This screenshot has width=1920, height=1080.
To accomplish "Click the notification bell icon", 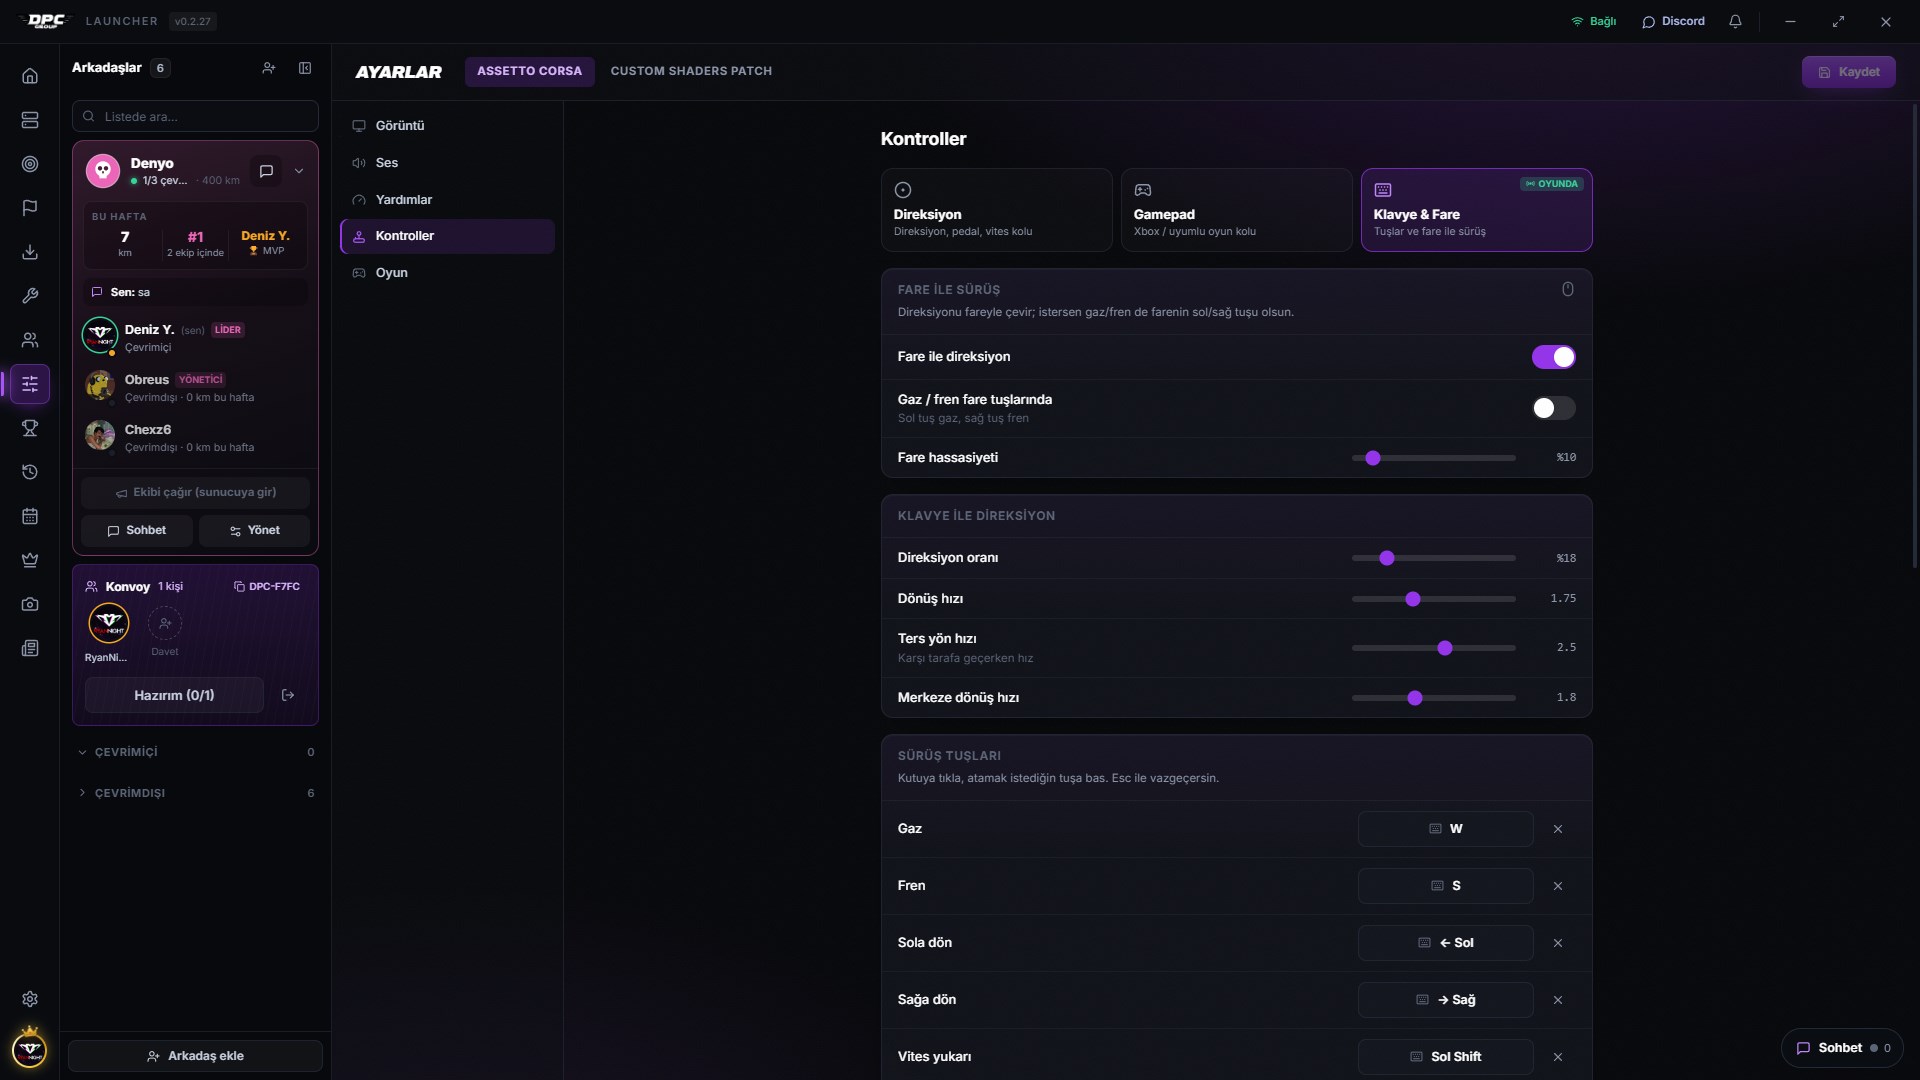I will pyautogui.click(x=1735, y=21).
